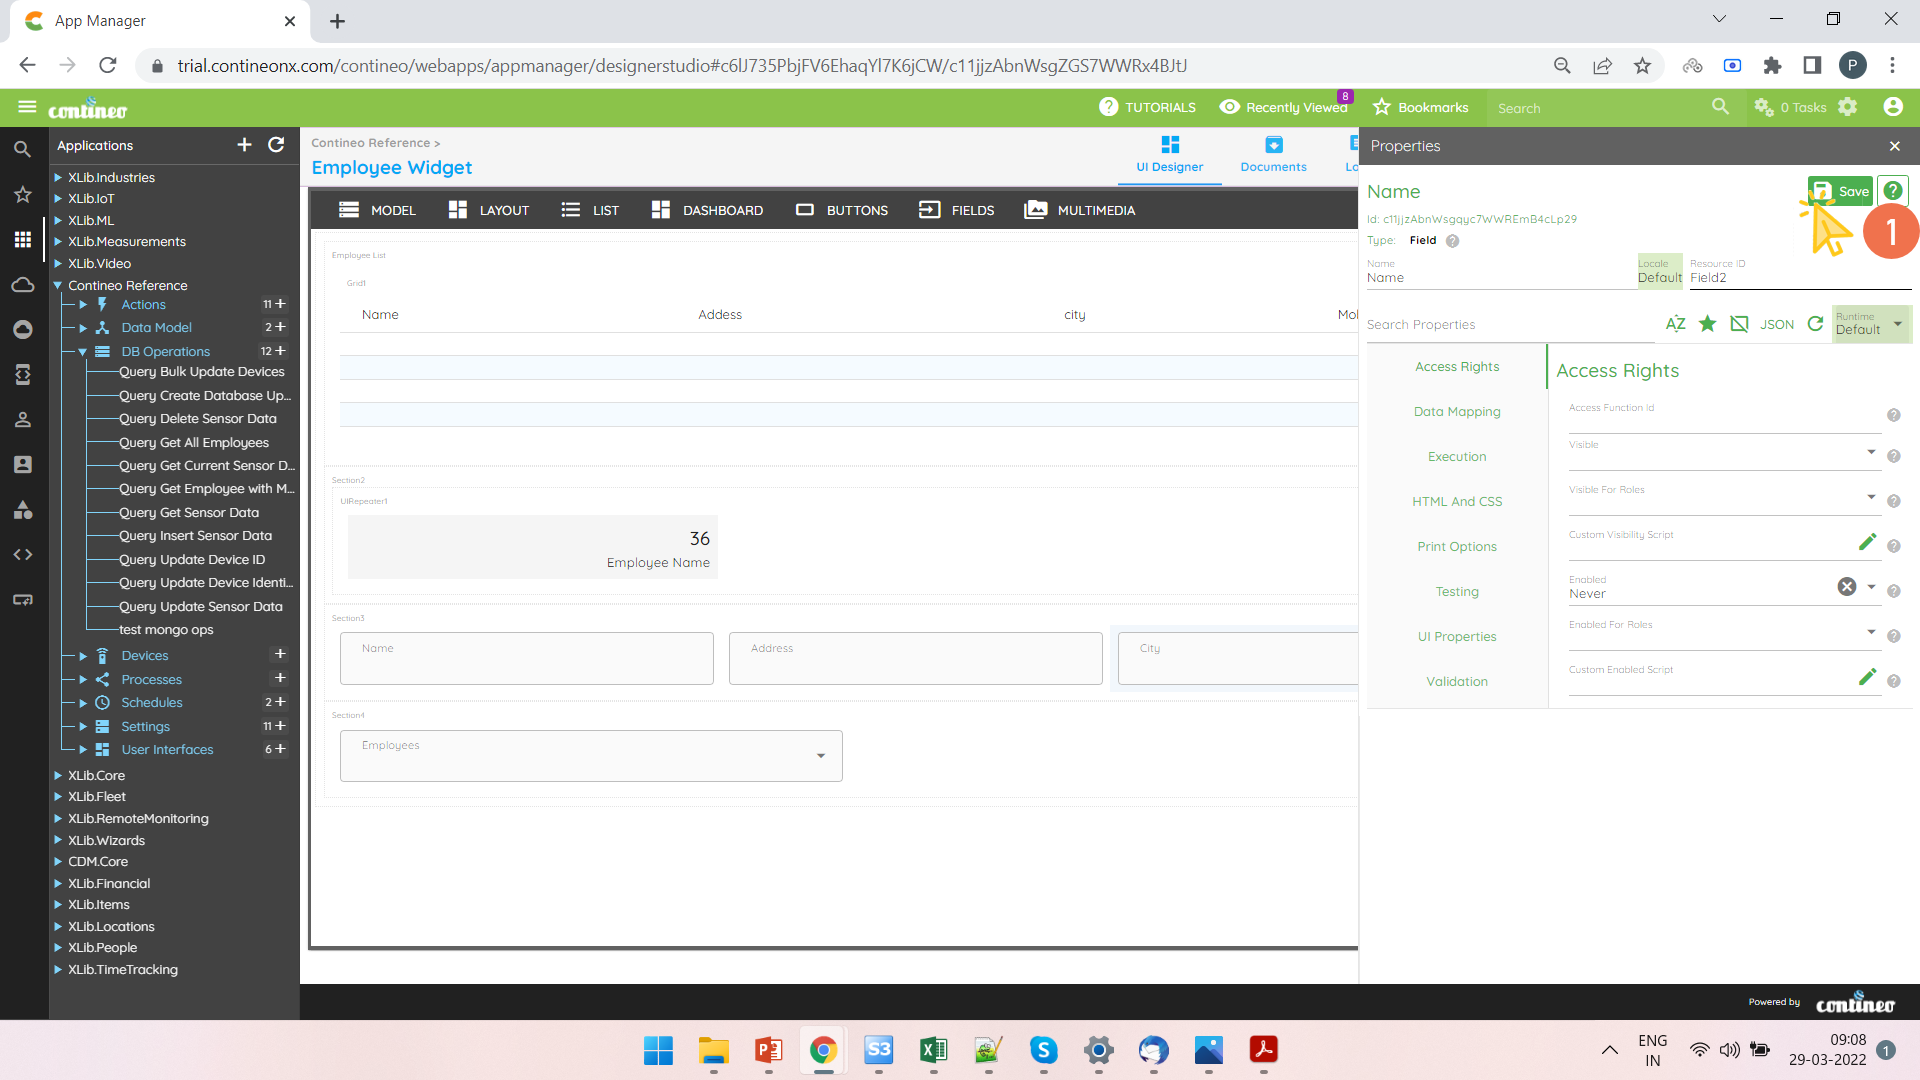Open the Enabled For Roles dropdown

(1870, 632)
